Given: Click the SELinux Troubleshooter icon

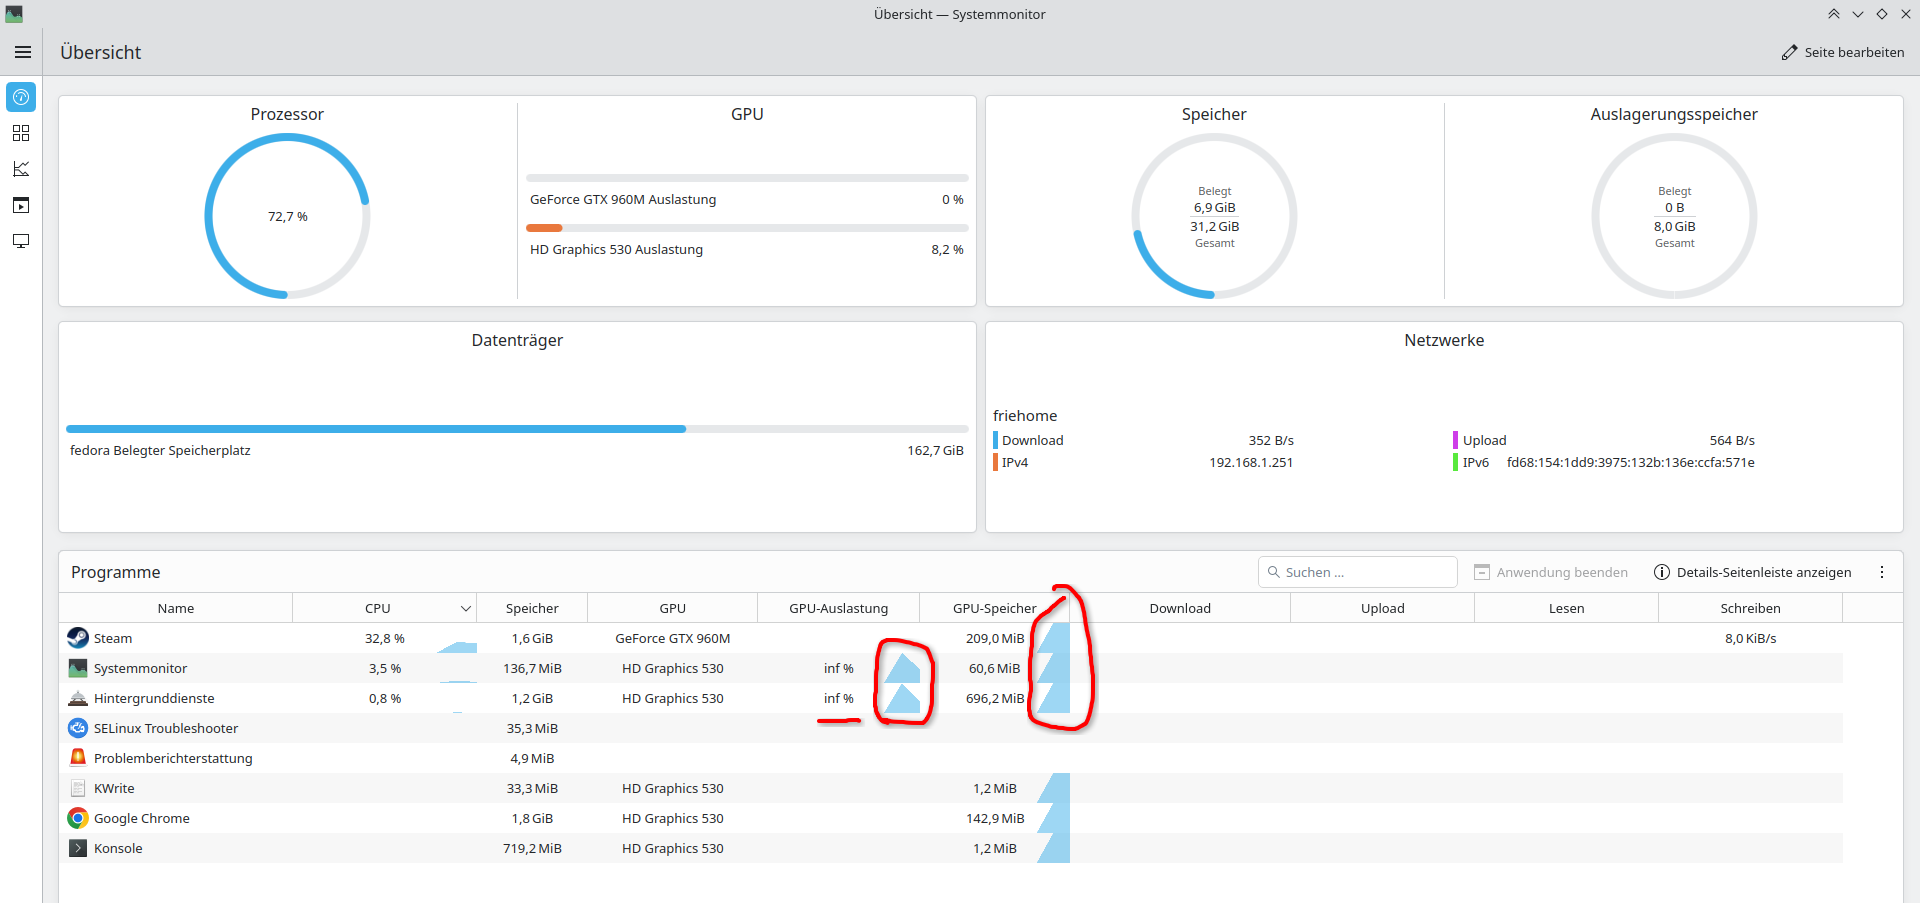Looking at the screenshot, I should click(78, 728).
